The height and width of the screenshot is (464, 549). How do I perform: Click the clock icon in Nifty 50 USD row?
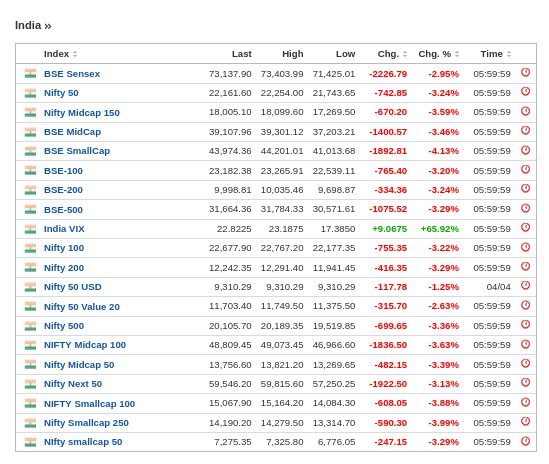tap(525, 285)
